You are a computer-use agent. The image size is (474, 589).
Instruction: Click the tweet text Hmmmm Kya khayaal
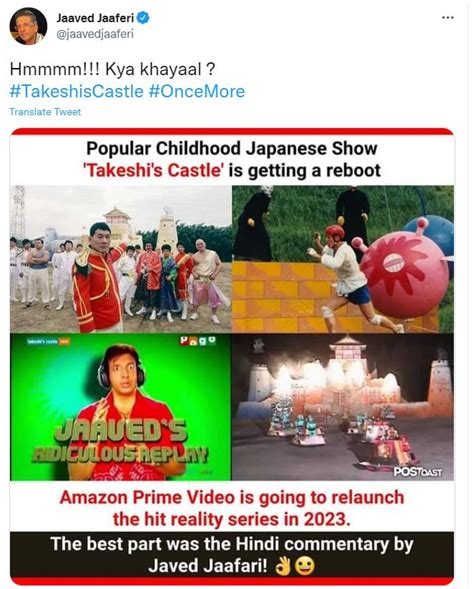pos(112,70)
